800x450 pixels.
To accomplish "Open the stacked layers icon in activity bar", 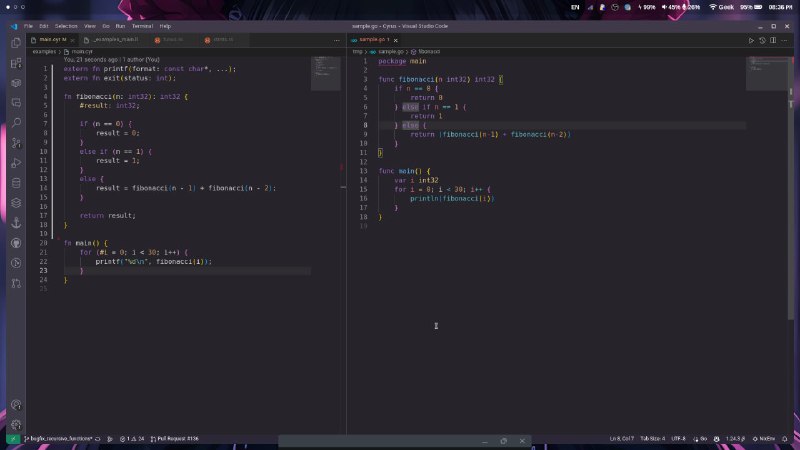I will tap(16, 203).
